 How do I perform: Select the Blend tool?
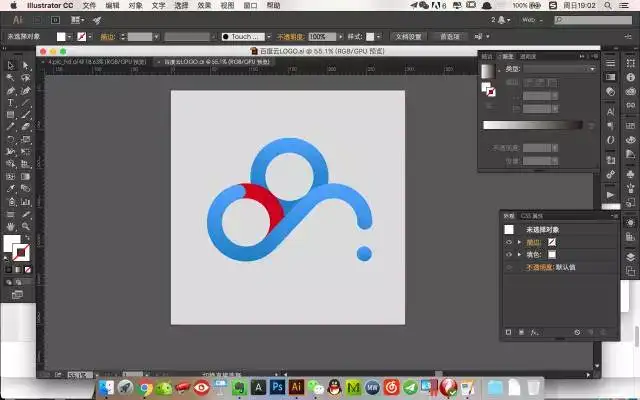click(x=26, y=189)
